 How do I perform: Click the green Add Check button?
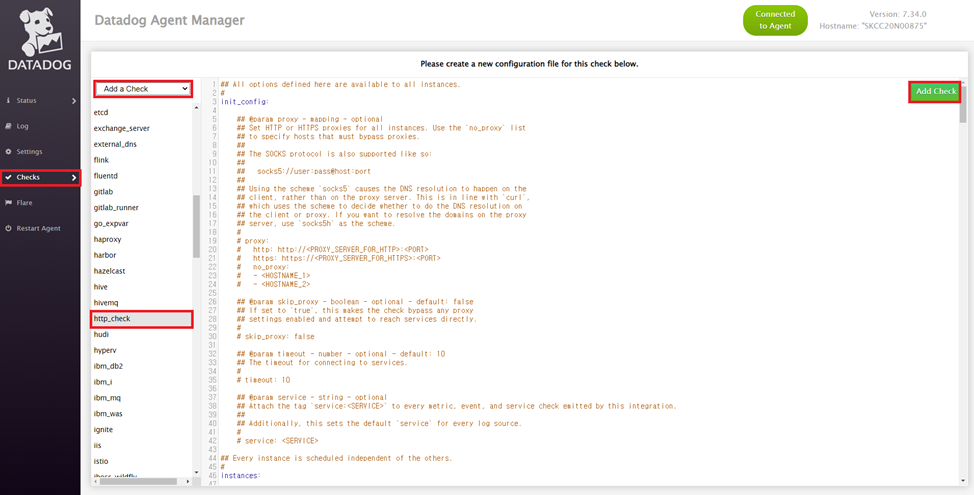[x=936, y=91]
